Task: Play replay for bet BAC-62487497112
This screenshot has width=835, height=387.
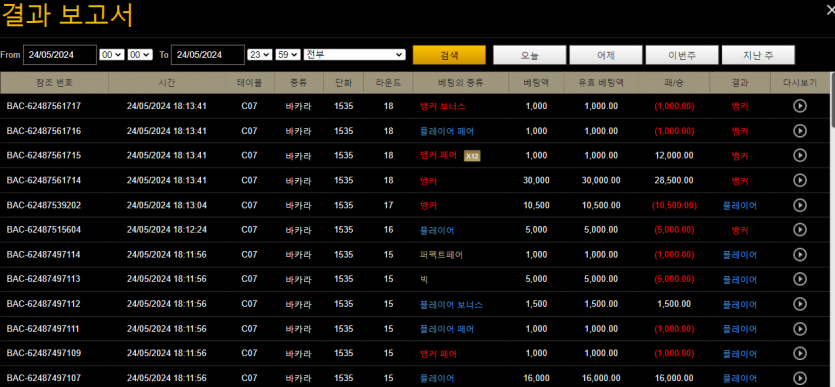Action: [799, 304]
